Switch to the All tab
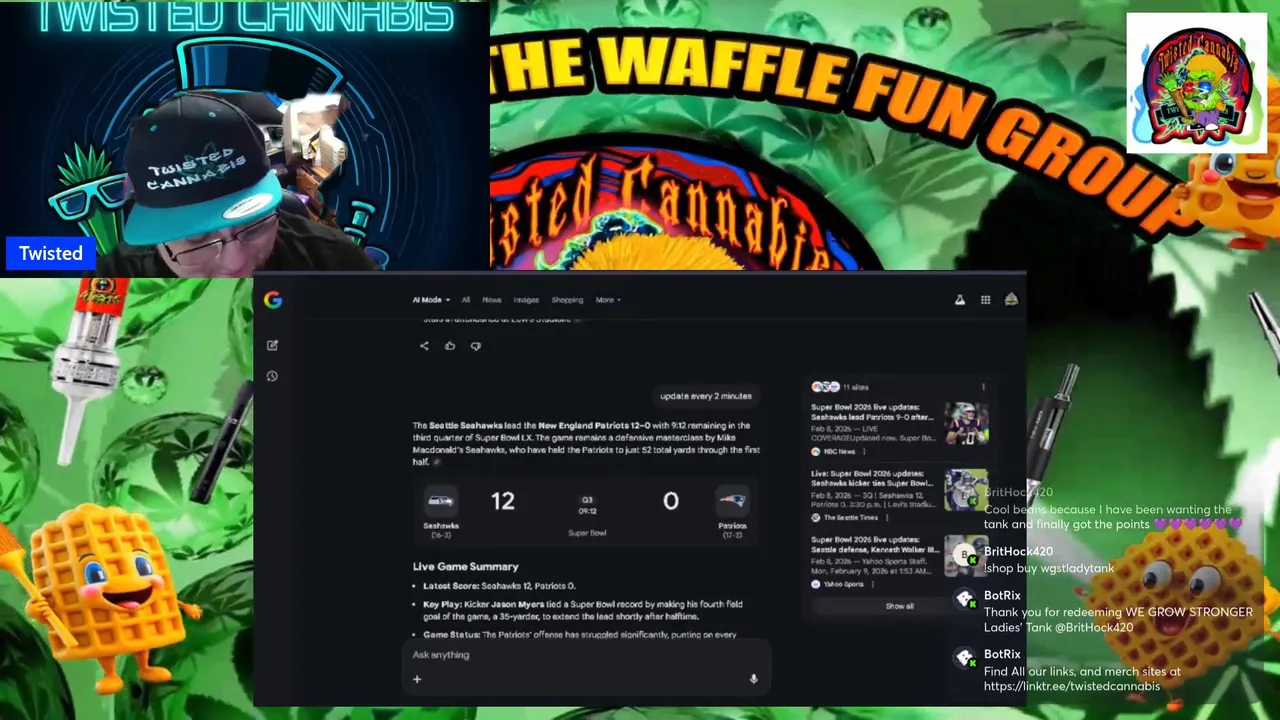 [x=466, y=300]
